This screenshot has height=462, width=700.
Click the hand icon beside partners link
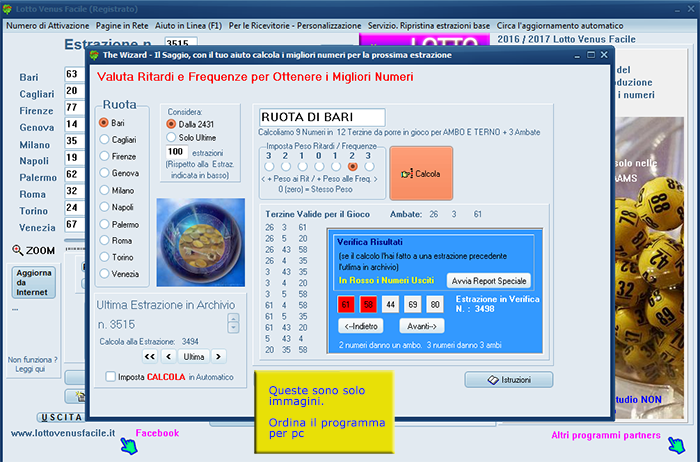[x=676, y=445]
